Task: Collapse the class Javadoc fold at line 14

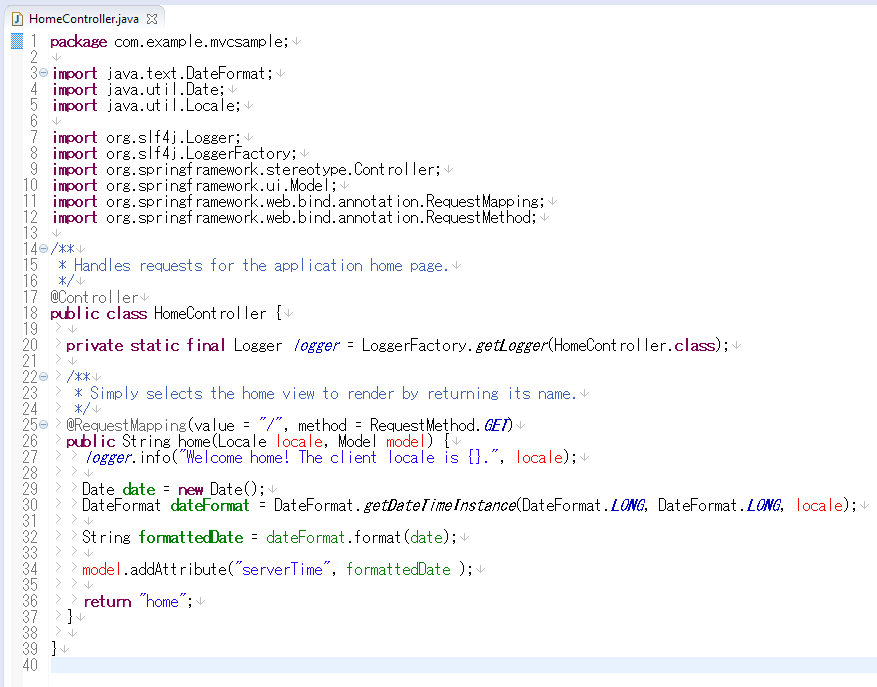Action: 44,249
